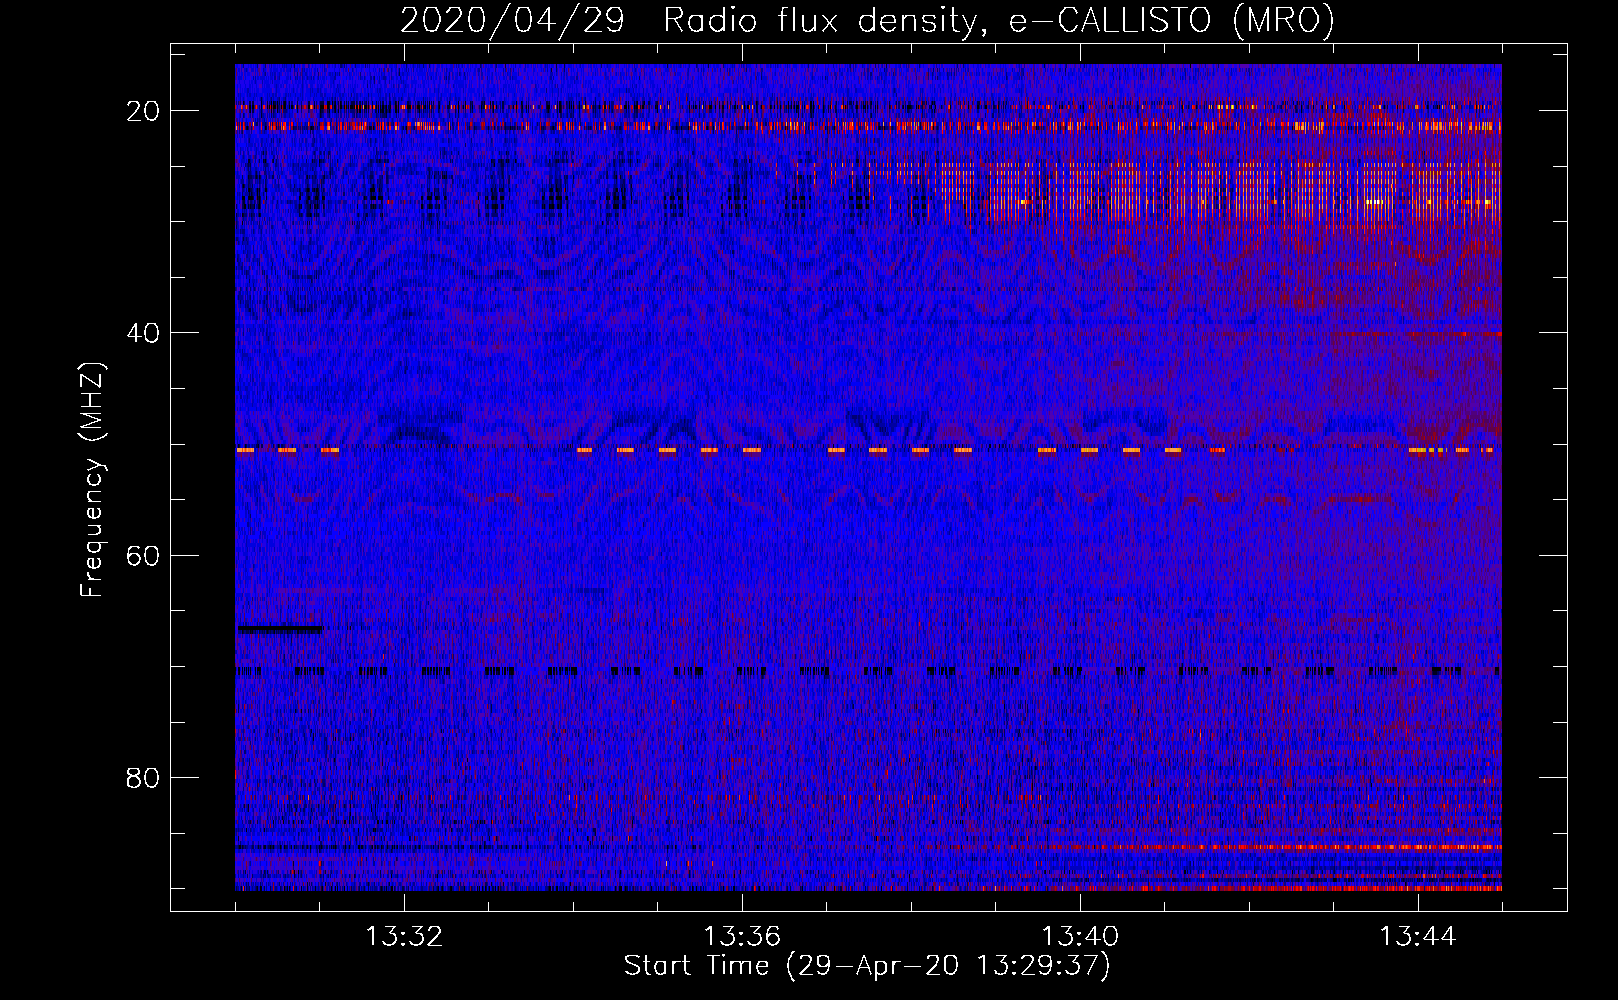
Task: Click the 40 frequency tick label
Action: pos(143,333)
